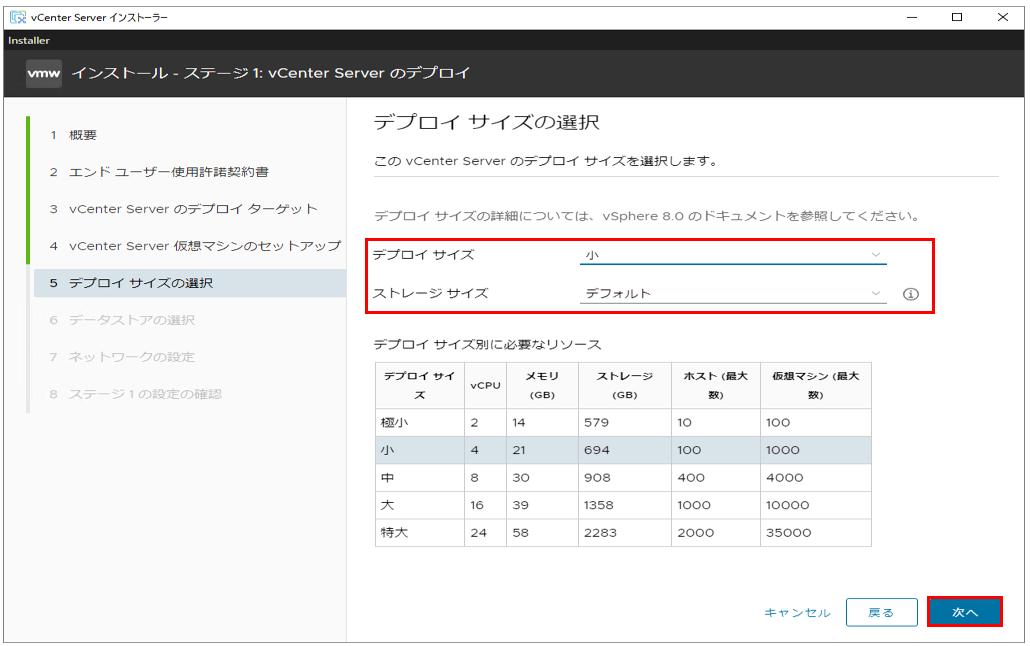This screenshot has height=646, width=1030.
Task: Click storage value 1358 in table
Action: pos(599,505)
